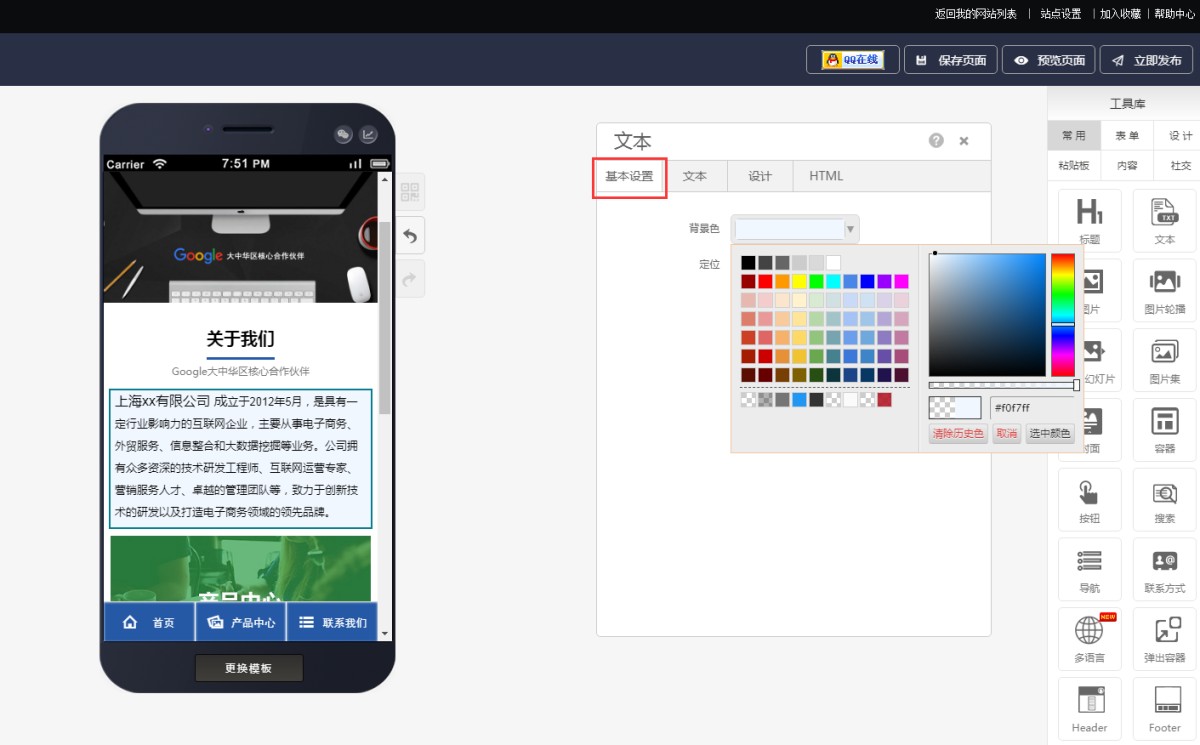1200x745 pixels.
Task: Insert the 弹出容器 popup container widget
Action: 1164,638
